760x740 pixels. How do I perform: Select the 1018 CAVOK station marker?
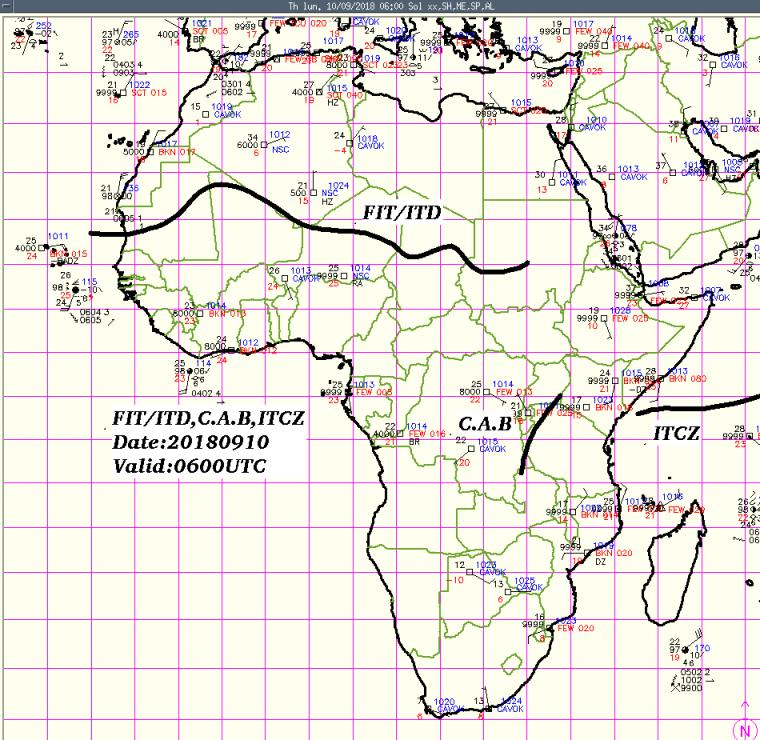pyautogui.click(x=351, y=144)
